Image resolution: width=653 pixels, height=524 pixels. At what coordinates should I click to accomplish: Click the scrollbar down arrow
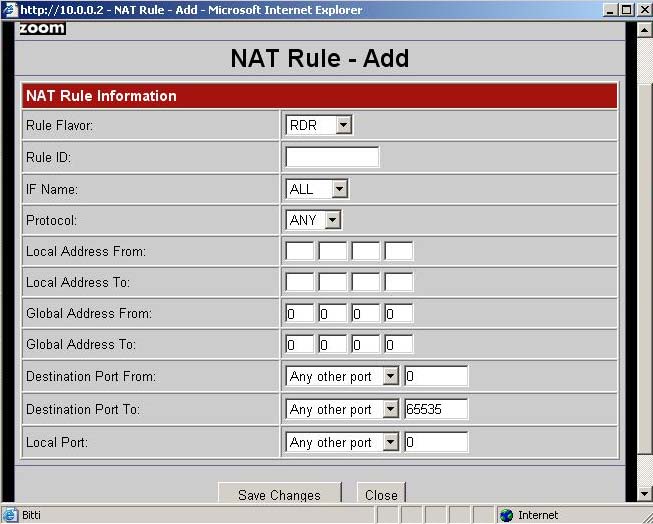pos(644,494)
